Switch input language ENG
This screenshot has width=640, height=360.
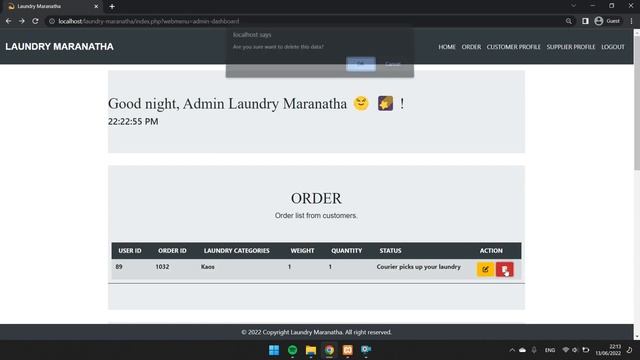click(550, 350)
